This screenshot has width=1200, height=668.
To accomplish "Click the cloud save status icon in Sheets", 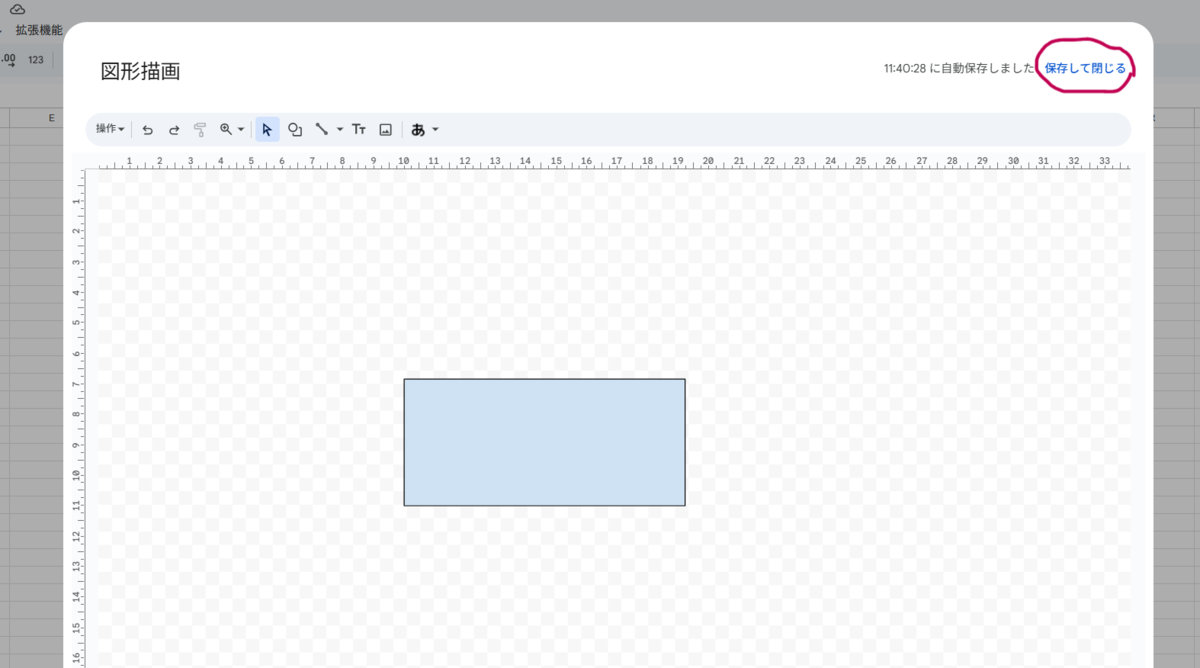I will (17, 8).
